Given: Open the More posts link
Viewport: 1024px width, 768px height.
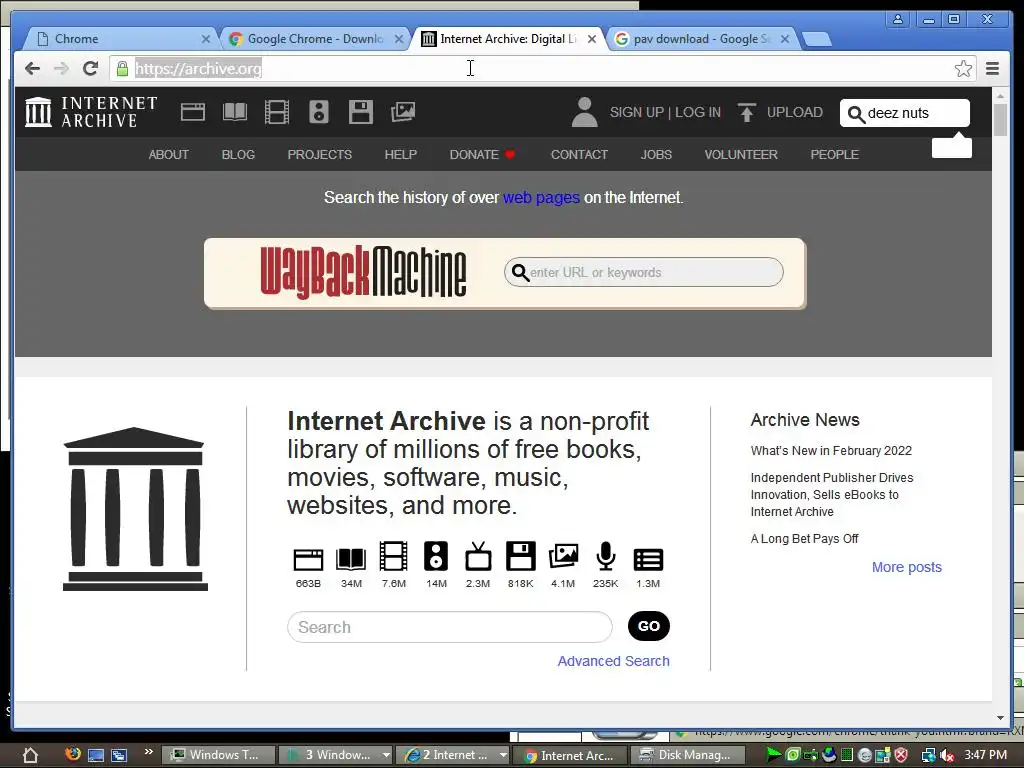Looking at the screenshot, I should 906,567.
